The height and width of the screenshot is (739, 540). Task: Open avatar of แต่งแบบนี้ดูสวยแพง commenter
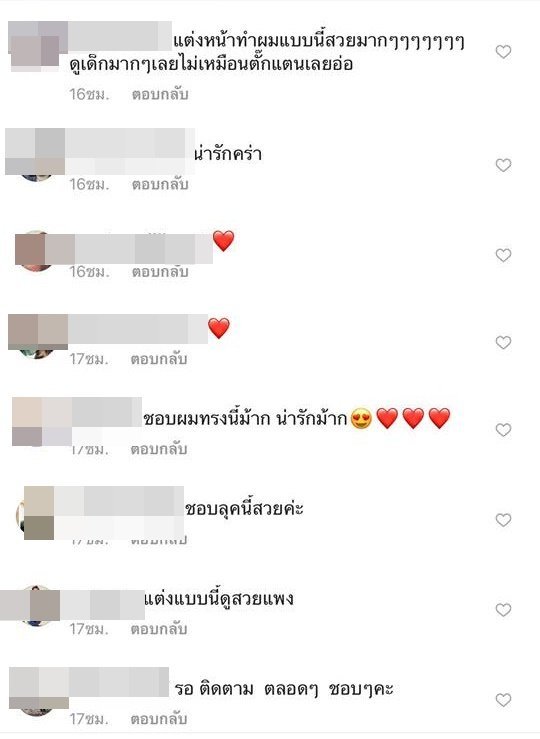(x=37, y=606)
